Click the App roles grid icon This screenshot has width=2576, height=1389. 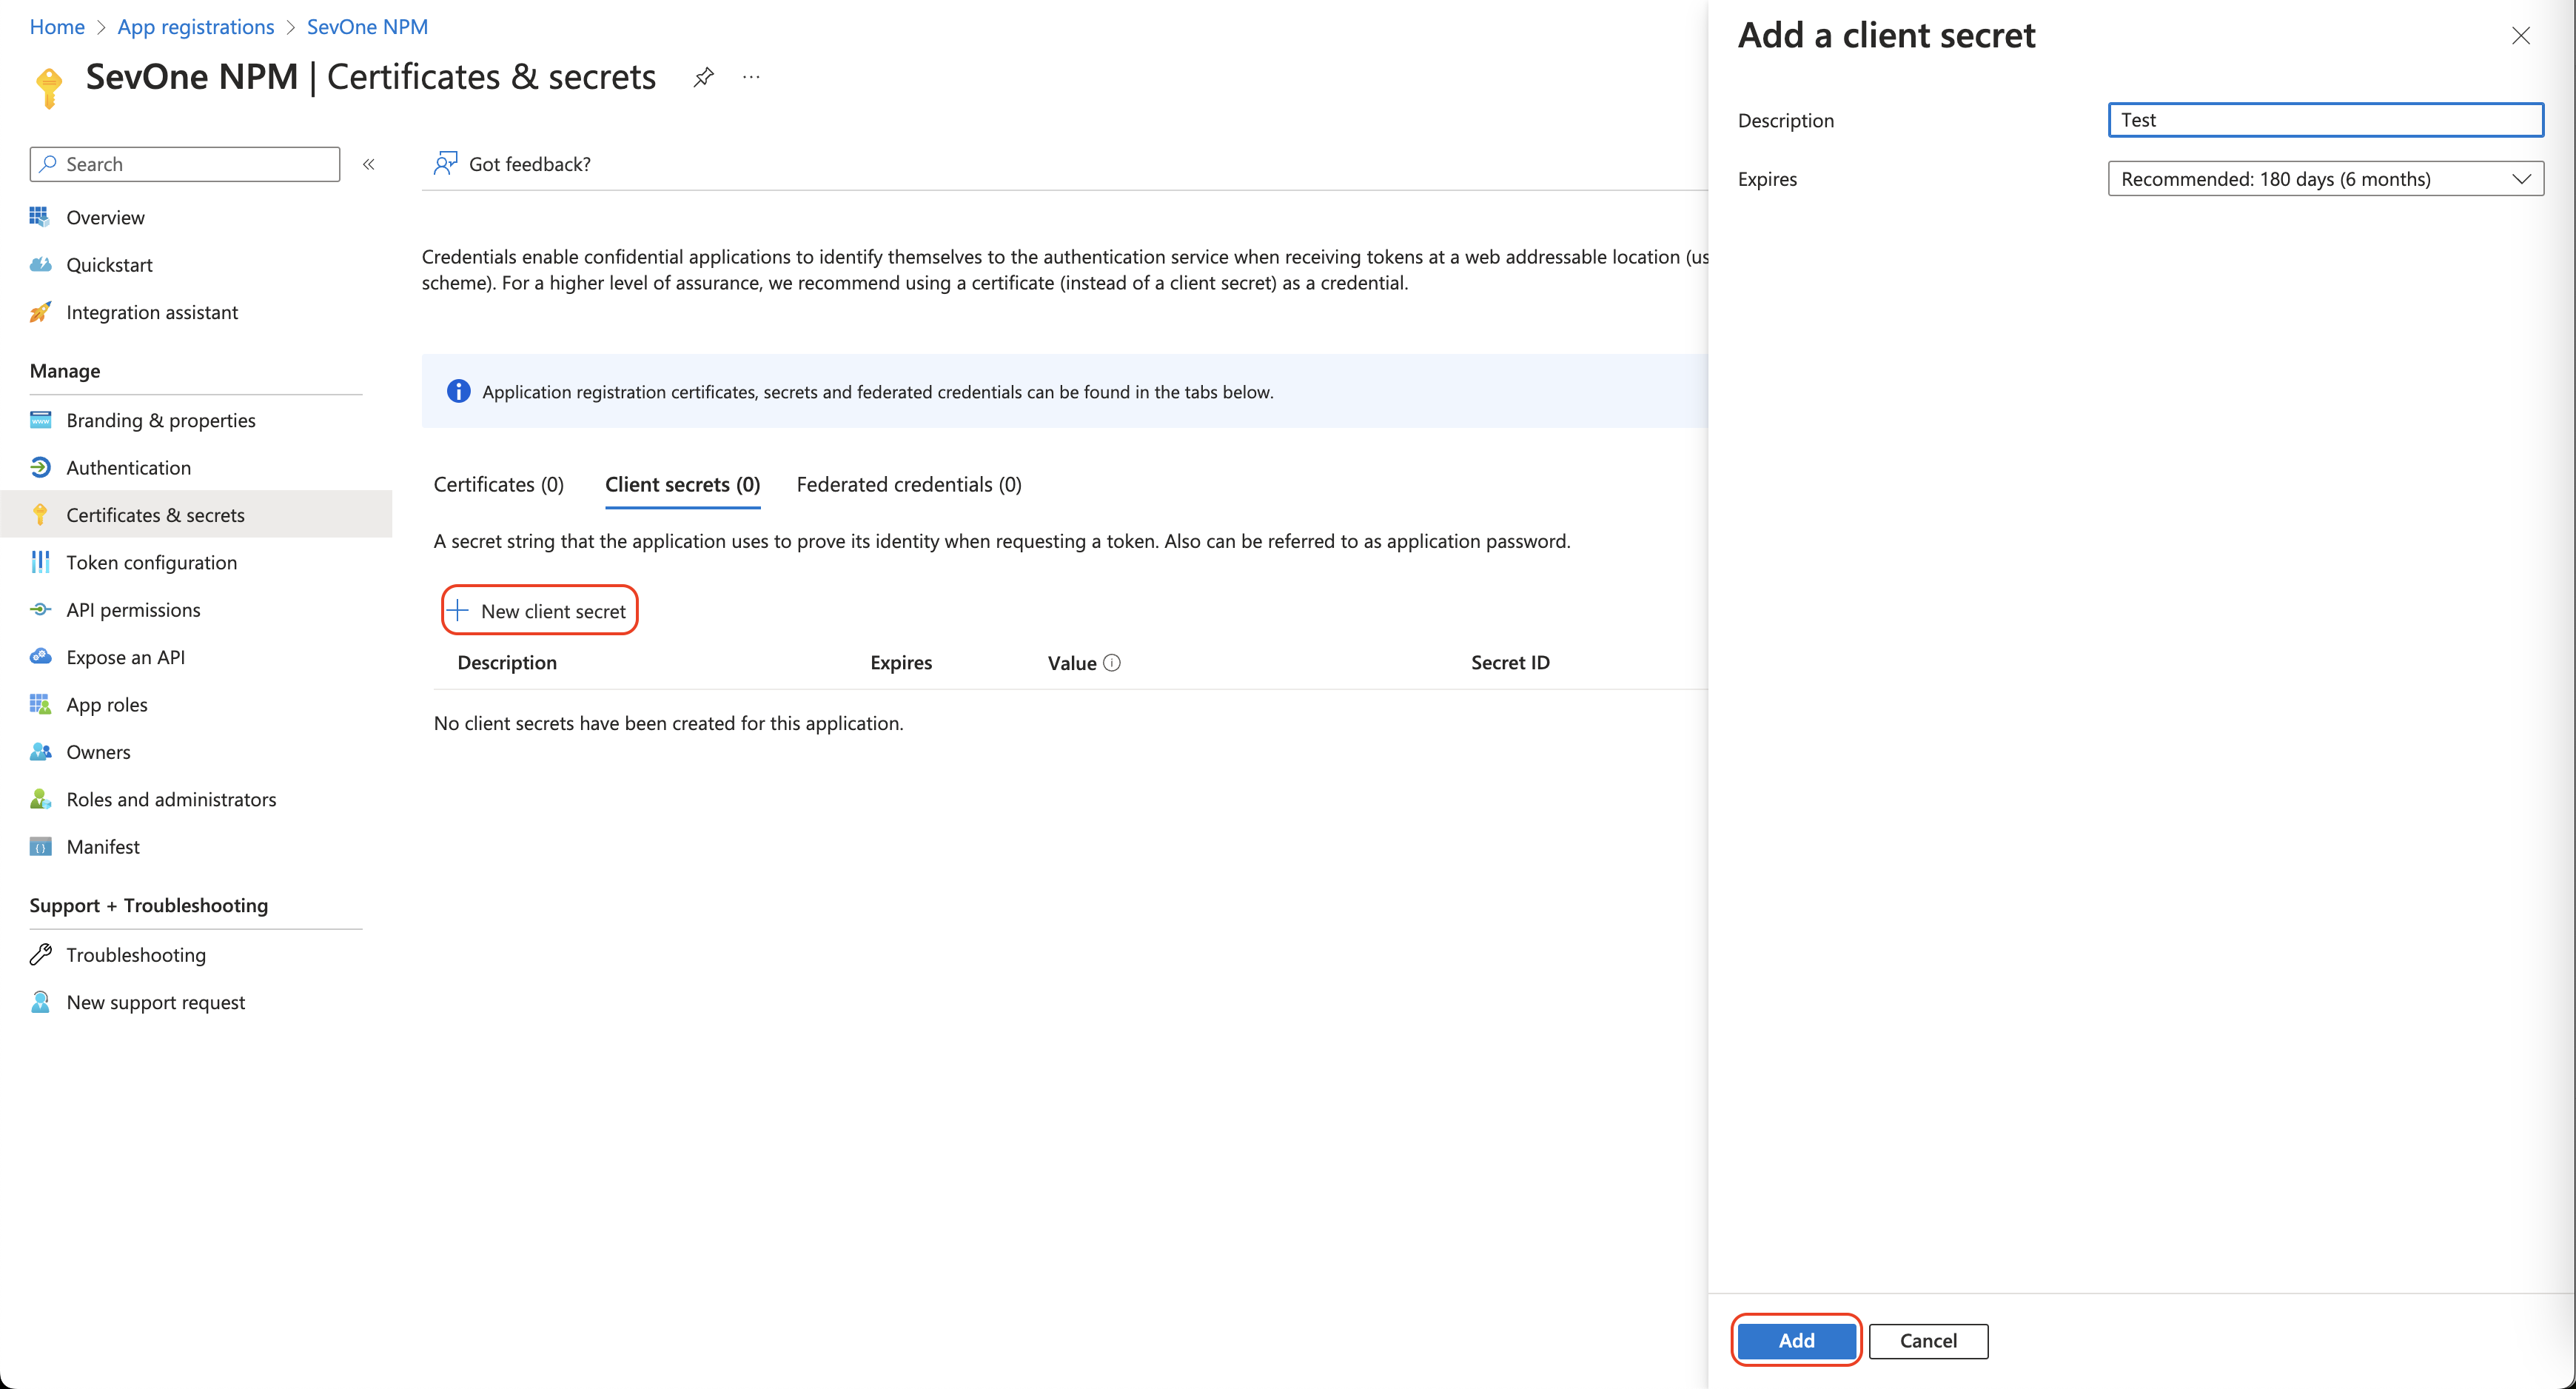40,704
